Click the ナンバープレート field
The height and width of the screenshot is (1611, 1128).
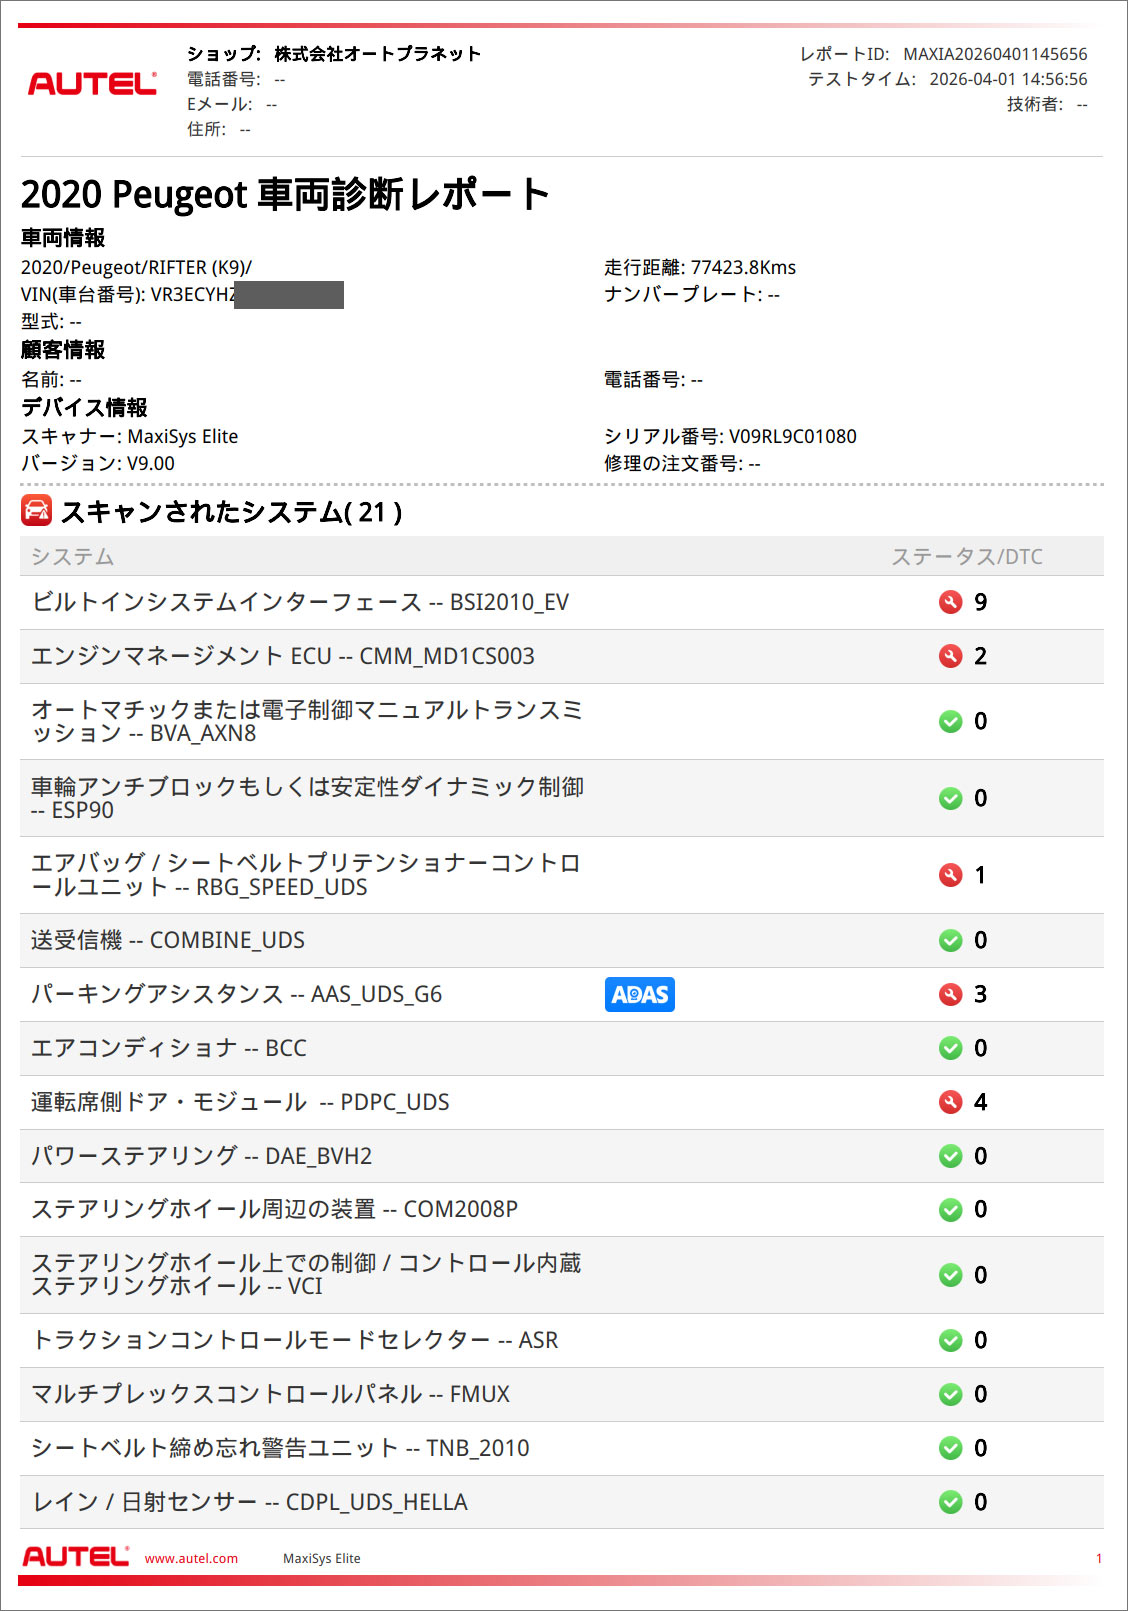point(692,294)
